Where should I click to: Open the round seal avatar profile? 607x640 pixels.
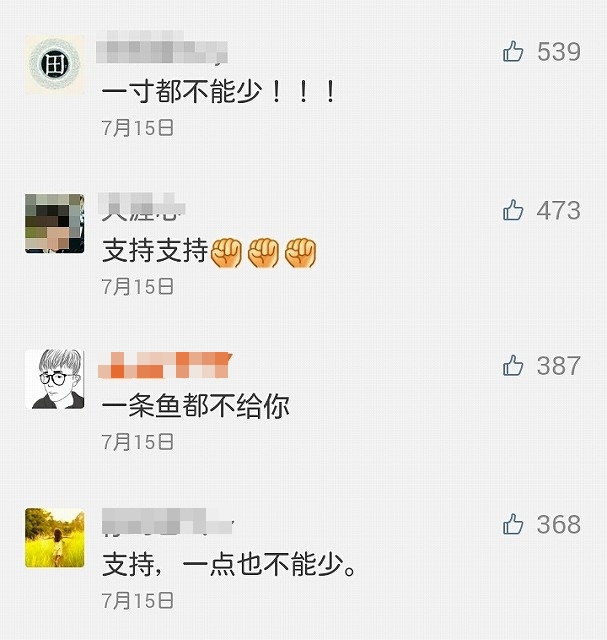tap(55, 64)
